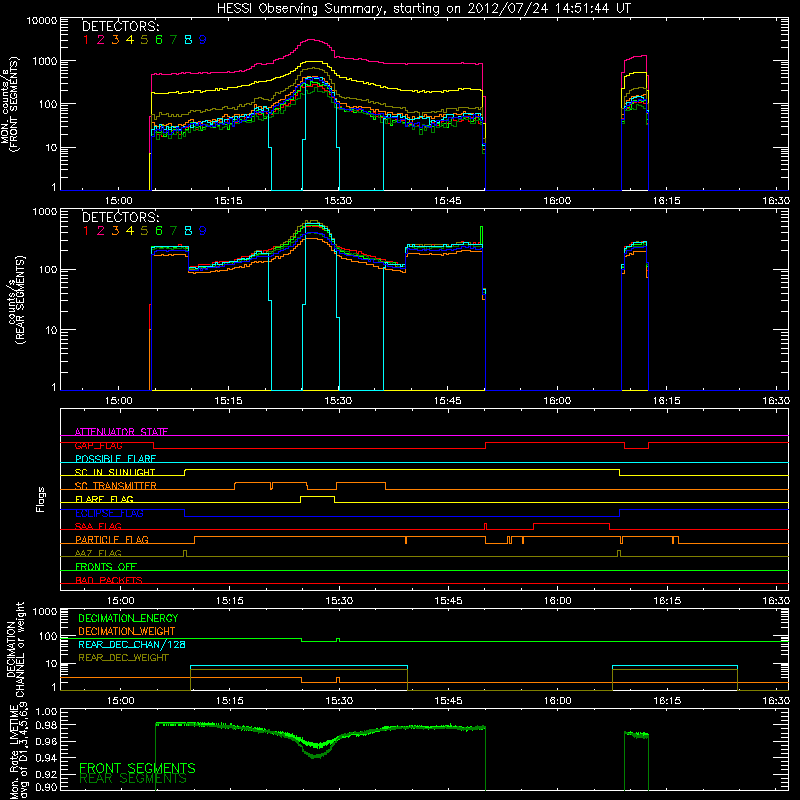Click green detector 6 in front segments legend
Screen dimensions: 800x800
pos(159,40)
